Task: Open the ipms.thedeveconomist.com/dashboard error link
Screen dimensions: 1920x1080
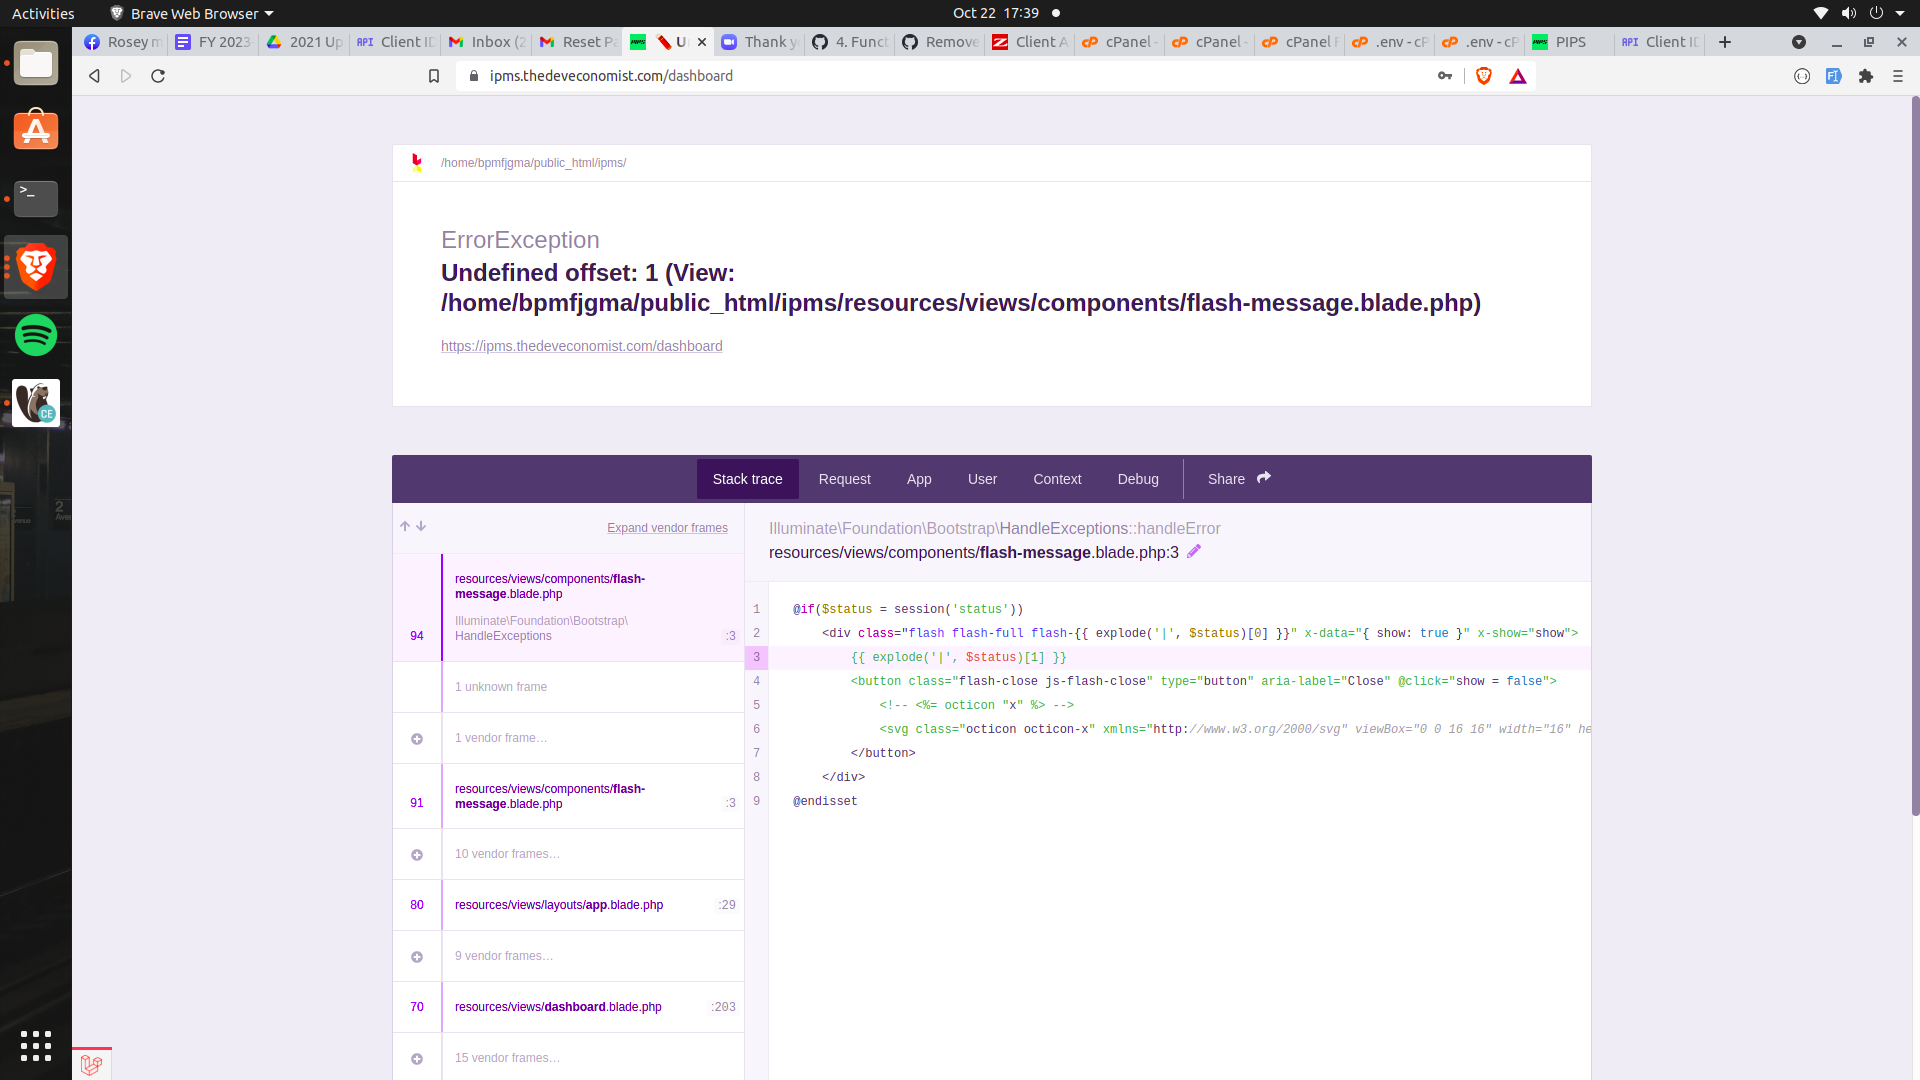Action: [582, 346]
